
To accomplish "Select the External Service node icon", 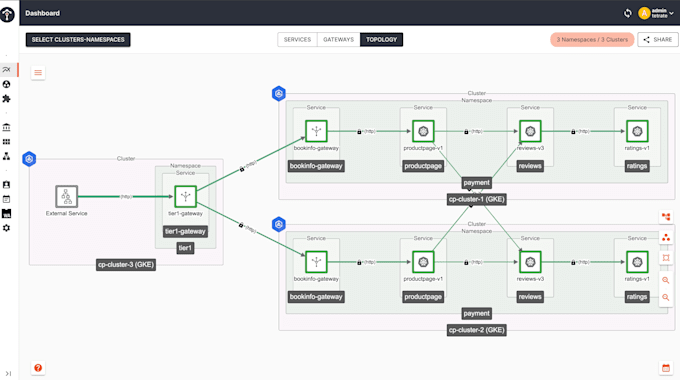I will click(x=66, y=197).
